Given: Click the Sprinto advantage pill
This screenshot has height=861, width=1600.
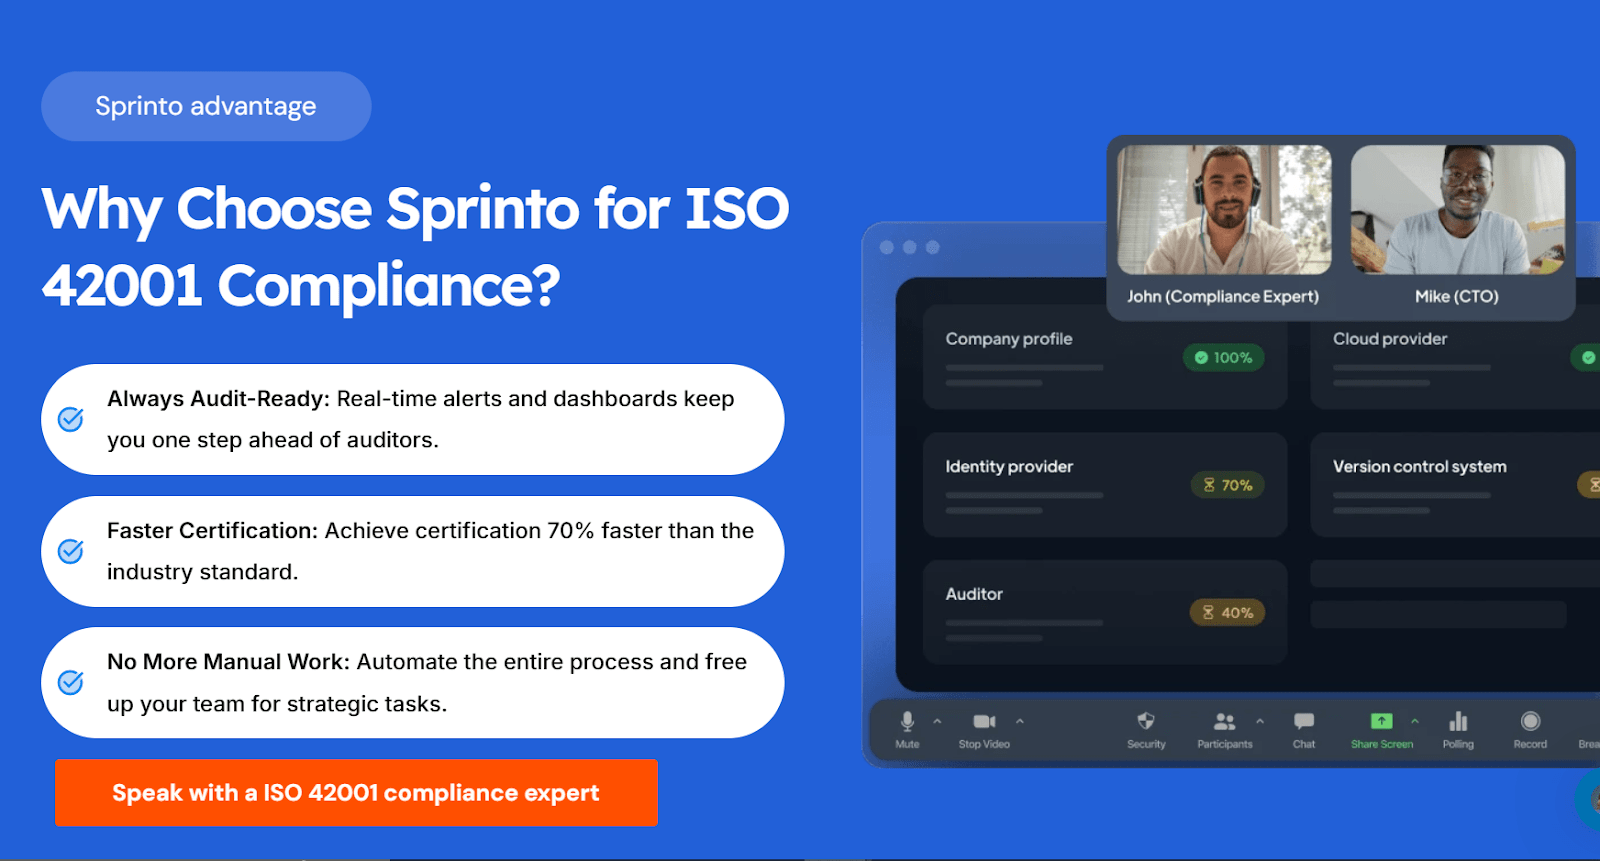Looking at the screenshot, I should (206, 106).
